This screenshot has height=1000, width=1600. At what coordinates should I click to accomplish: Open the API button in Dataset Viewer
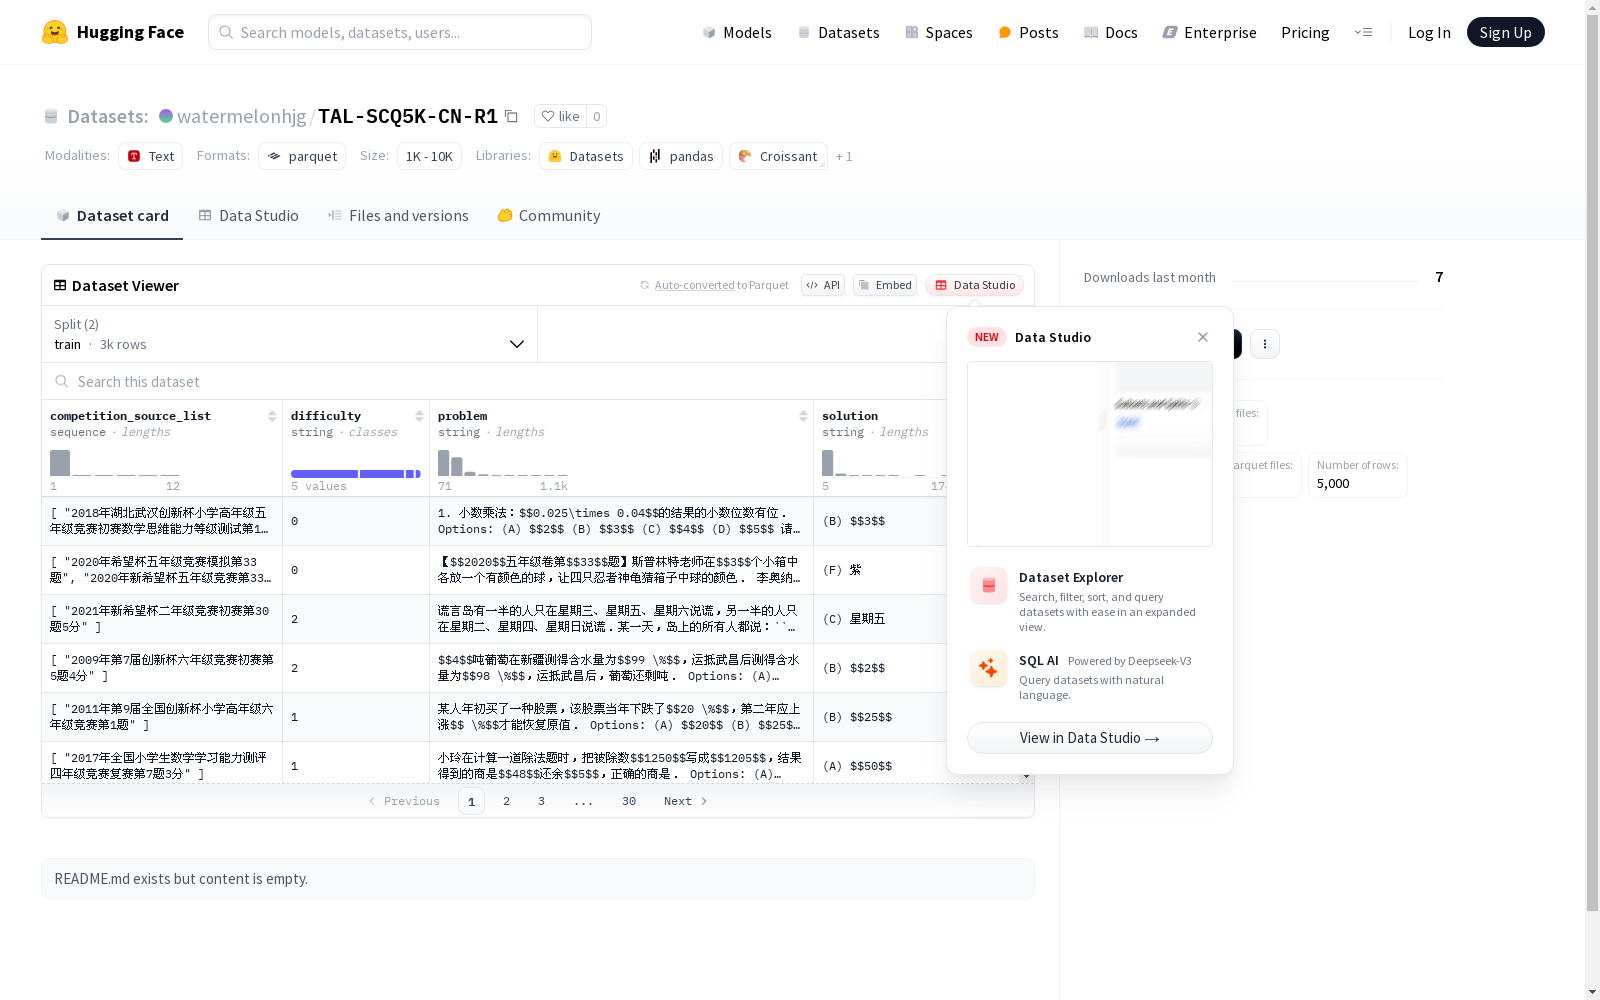(x=823, y=285)
